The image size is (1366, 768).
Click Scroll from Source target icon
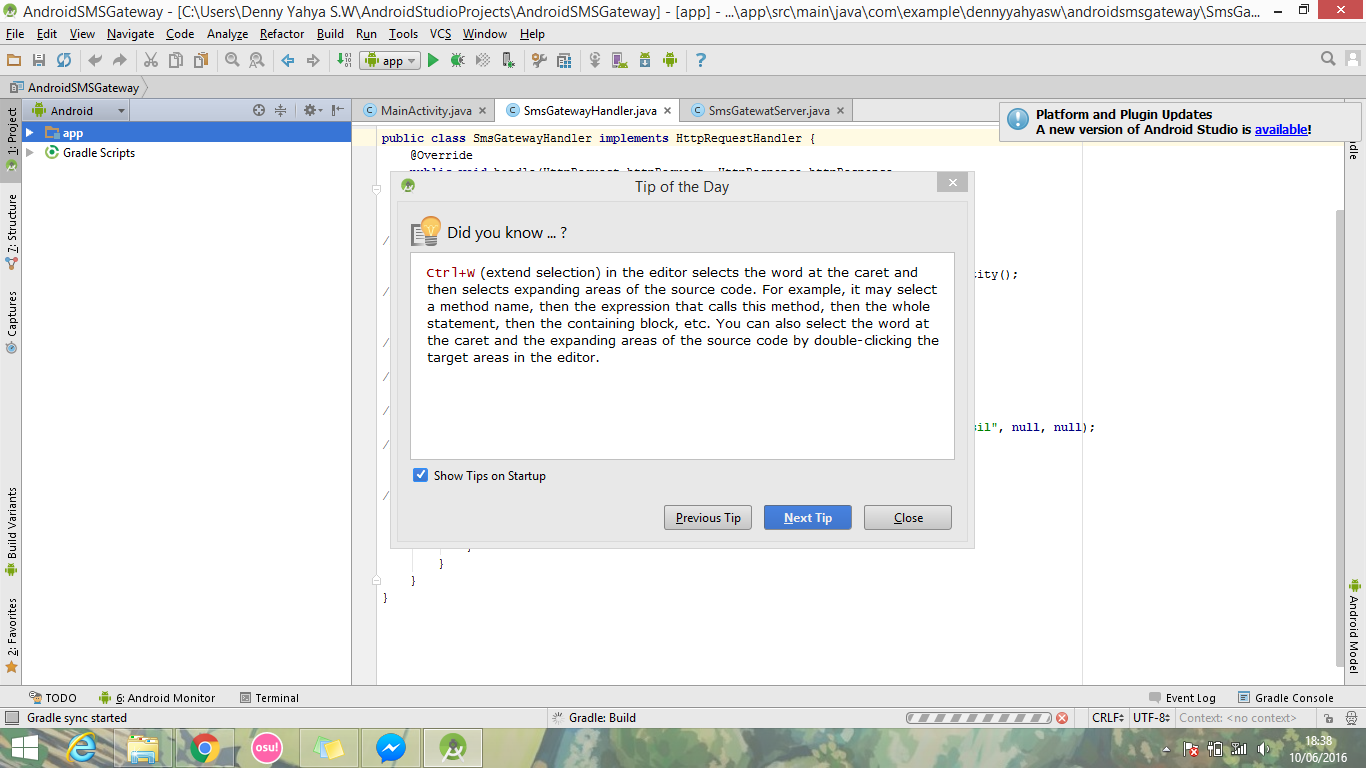(259, 110)
